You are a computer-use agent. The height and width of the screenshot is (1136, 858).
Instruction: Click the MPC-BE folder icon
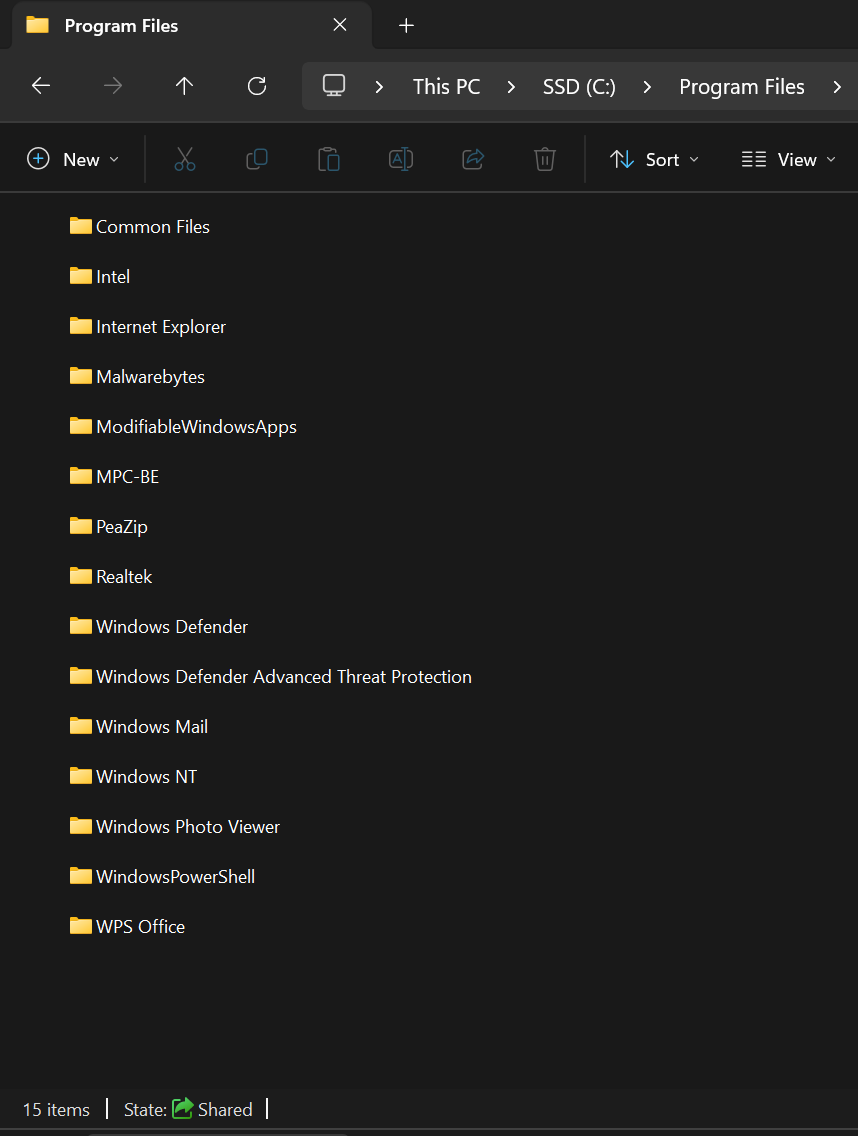(x=80, y=476)
